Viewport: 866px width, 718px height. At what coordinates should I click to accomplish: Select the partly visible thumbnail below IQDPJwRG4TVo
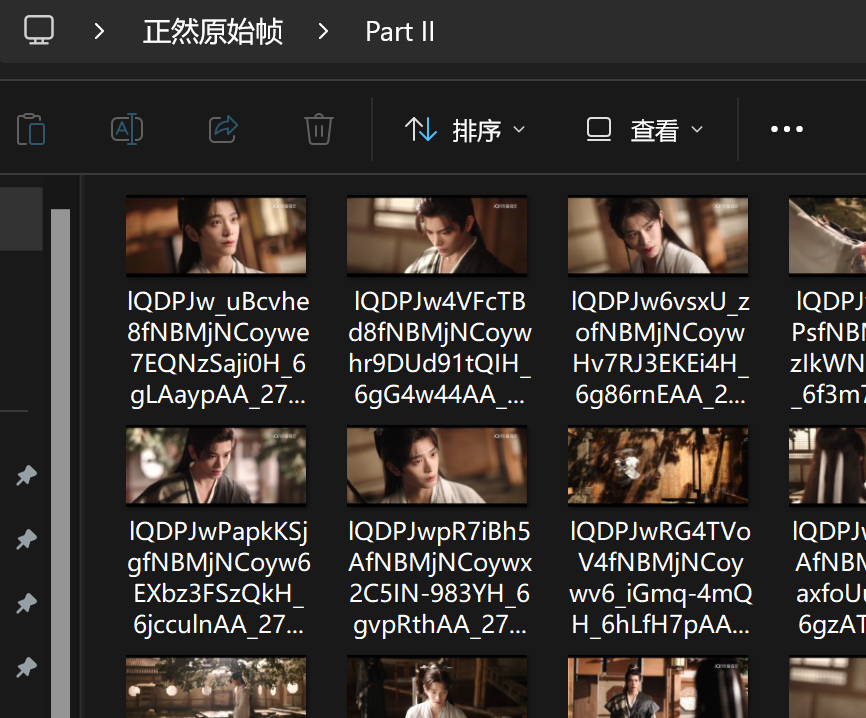point(658,688)
